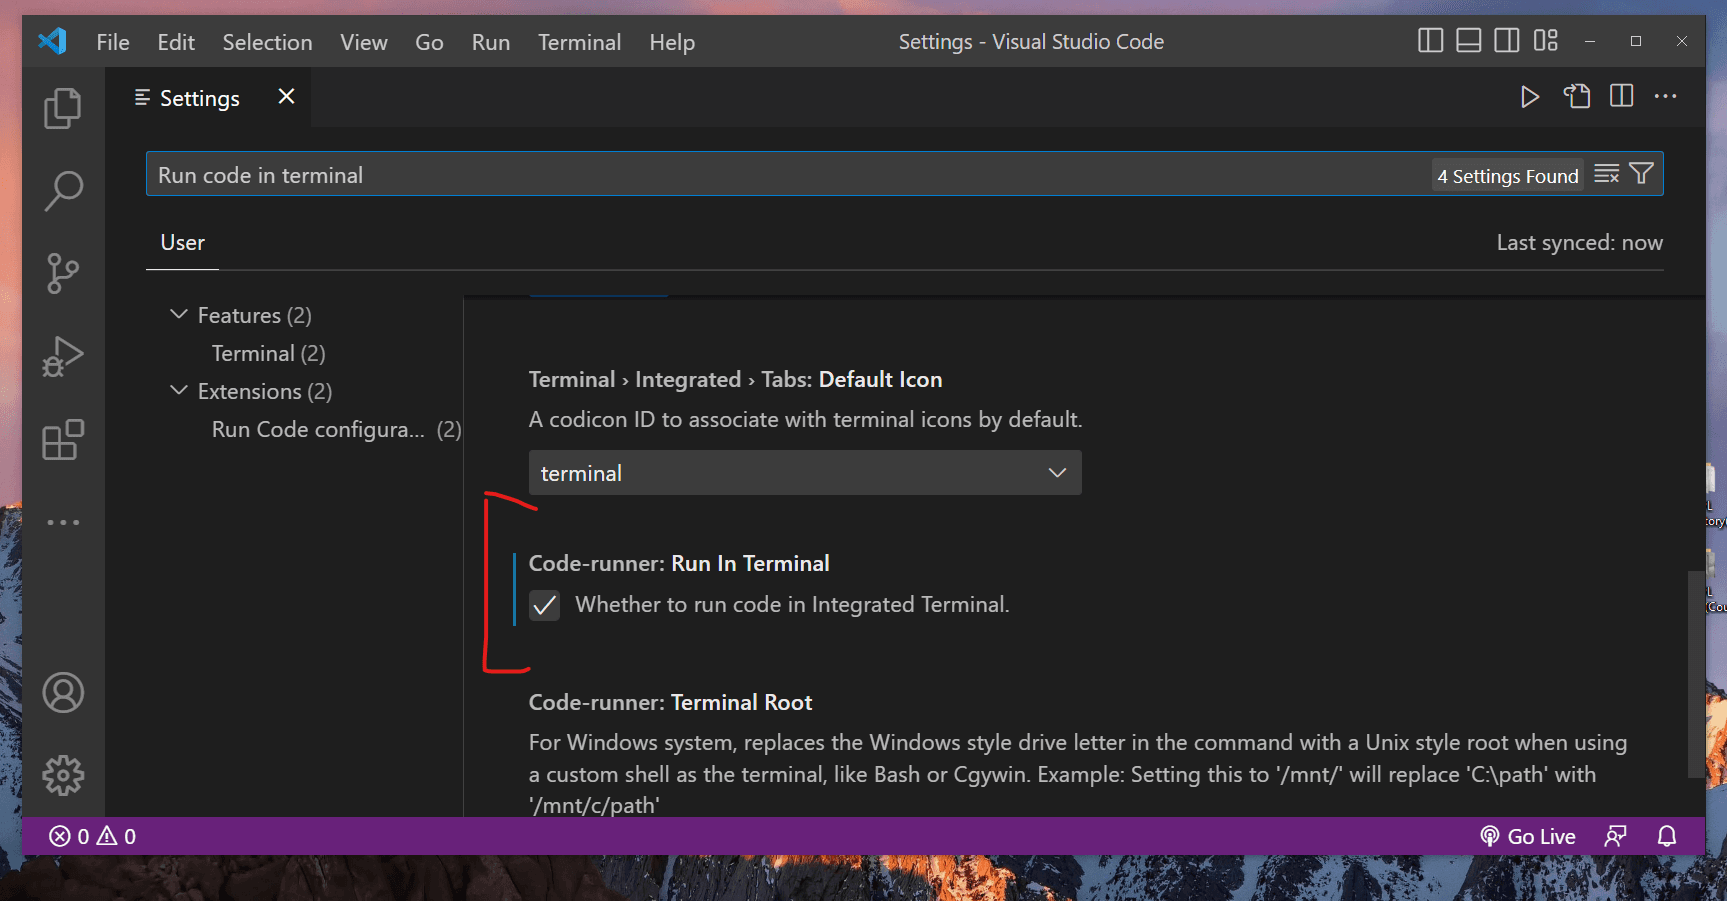Open the Terminal menu
This screenshot has height=901, width=1727.
click(580, 42)
